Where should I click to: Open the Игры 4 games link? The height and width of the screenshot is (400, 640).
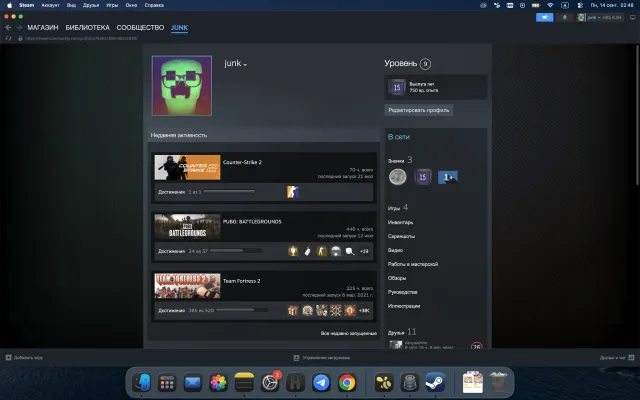[x=398, y=208]
